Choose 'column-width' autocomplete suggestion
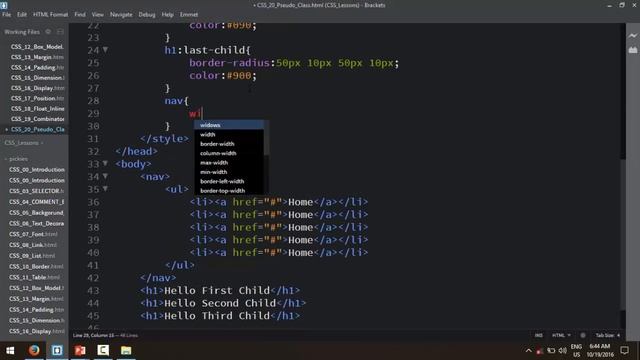640x360 pixels. click(x=229, y=153)
